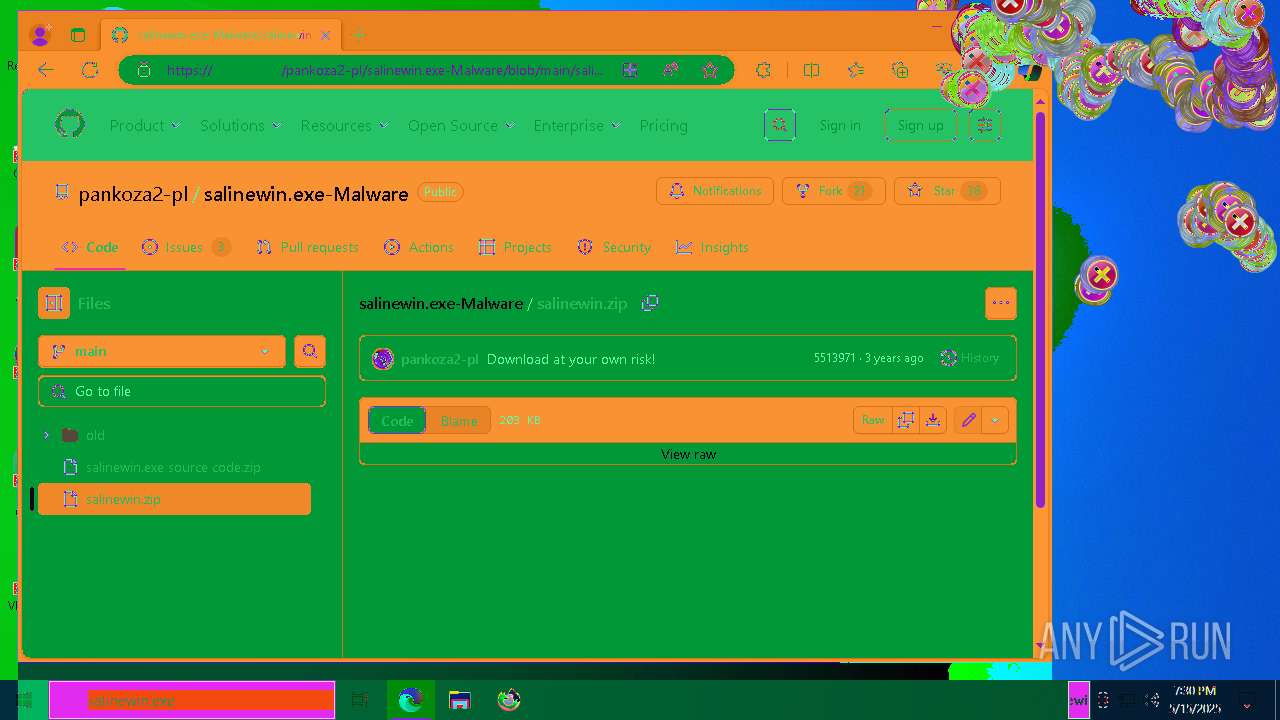1280x720 pixels.
Task: Expand the Resources menu
Action: [x=344, y=126]
